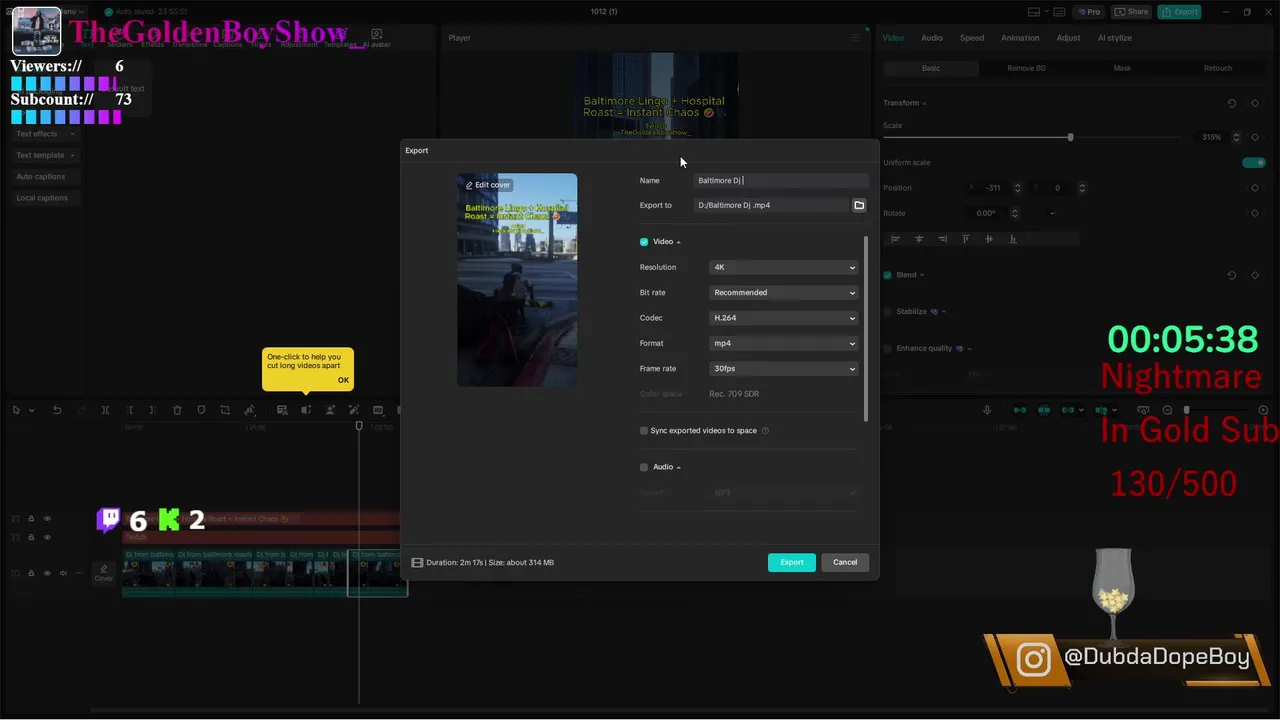Toggle the Uniform scale switch
Viewport: 1280px width, 720px height.
[x=1254, y=163]
